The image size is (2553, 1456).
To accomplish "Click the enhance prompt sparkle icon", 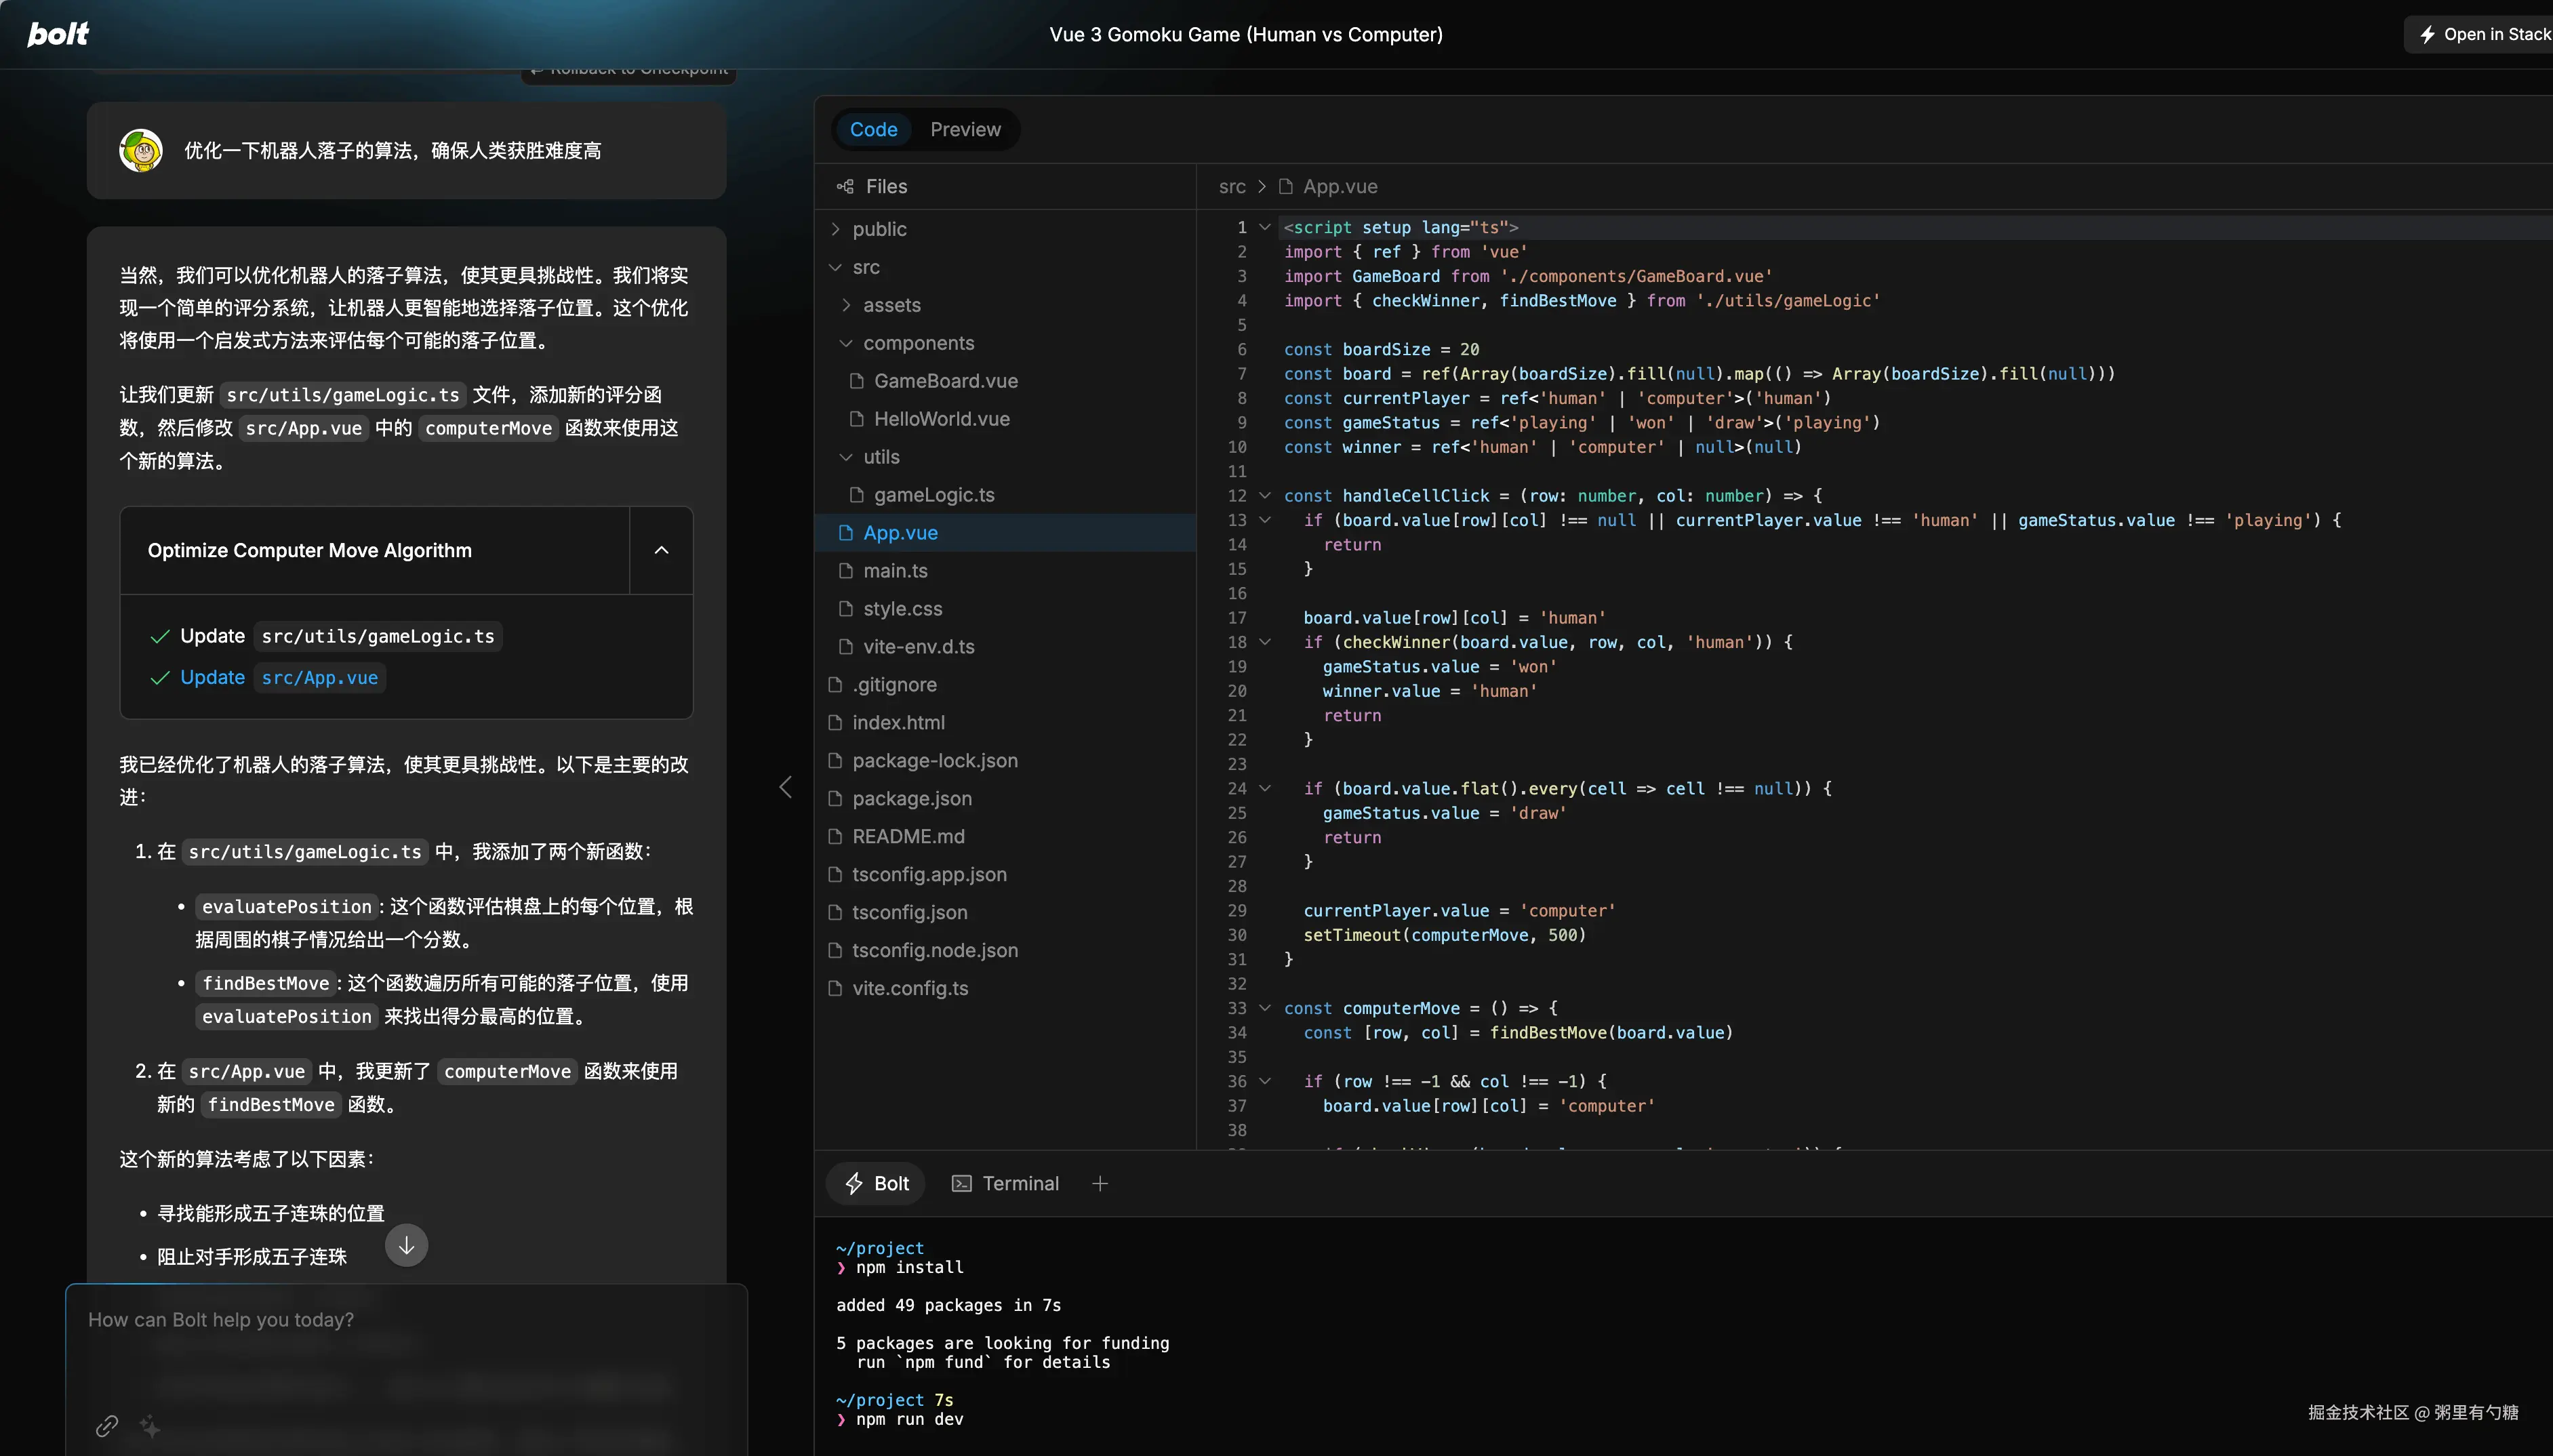I will (x=150, y=1426).
